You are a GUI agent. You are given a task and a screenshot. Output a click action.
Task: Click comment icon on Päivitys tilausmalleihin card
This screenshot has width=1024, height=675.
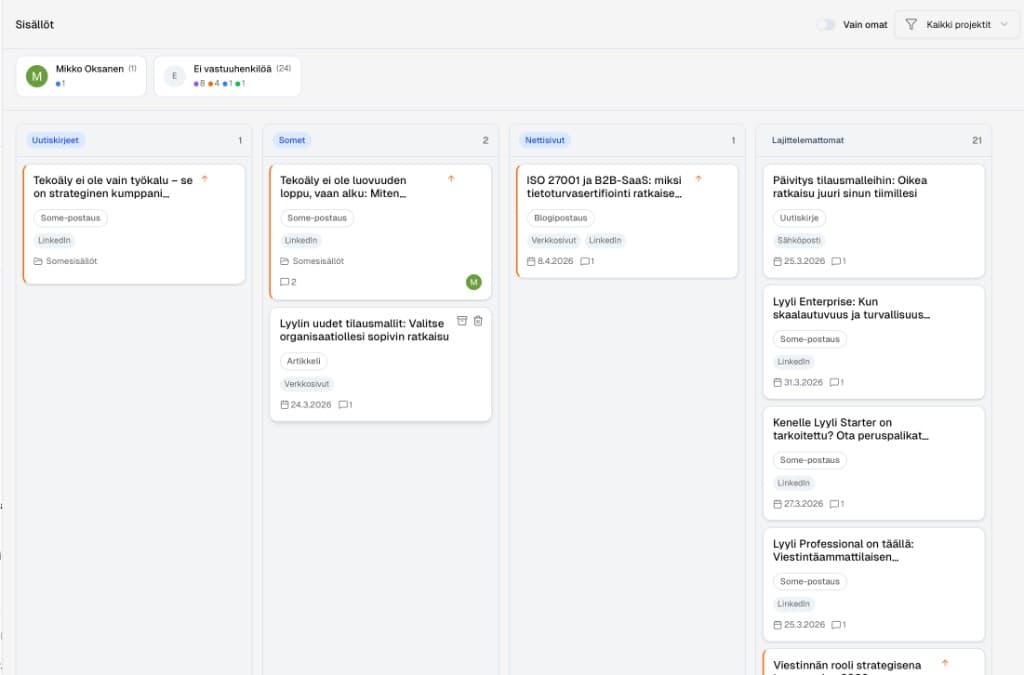pyautogui.click(x=836, y=261)
